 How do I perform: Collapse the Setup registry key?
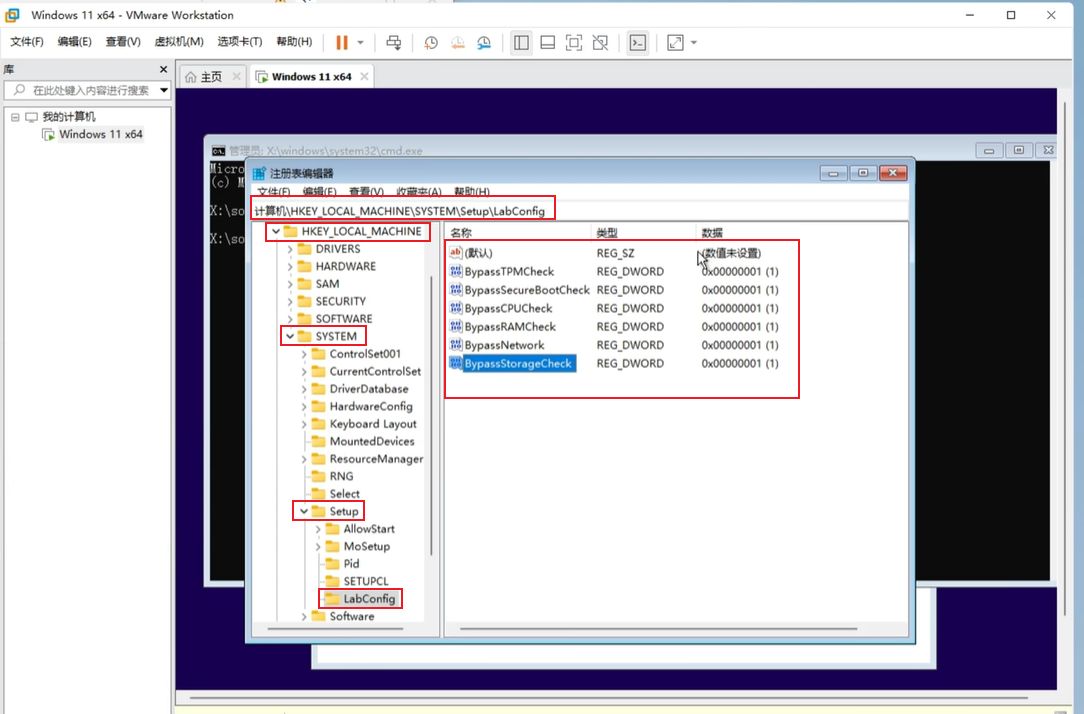tap(304, 511)
